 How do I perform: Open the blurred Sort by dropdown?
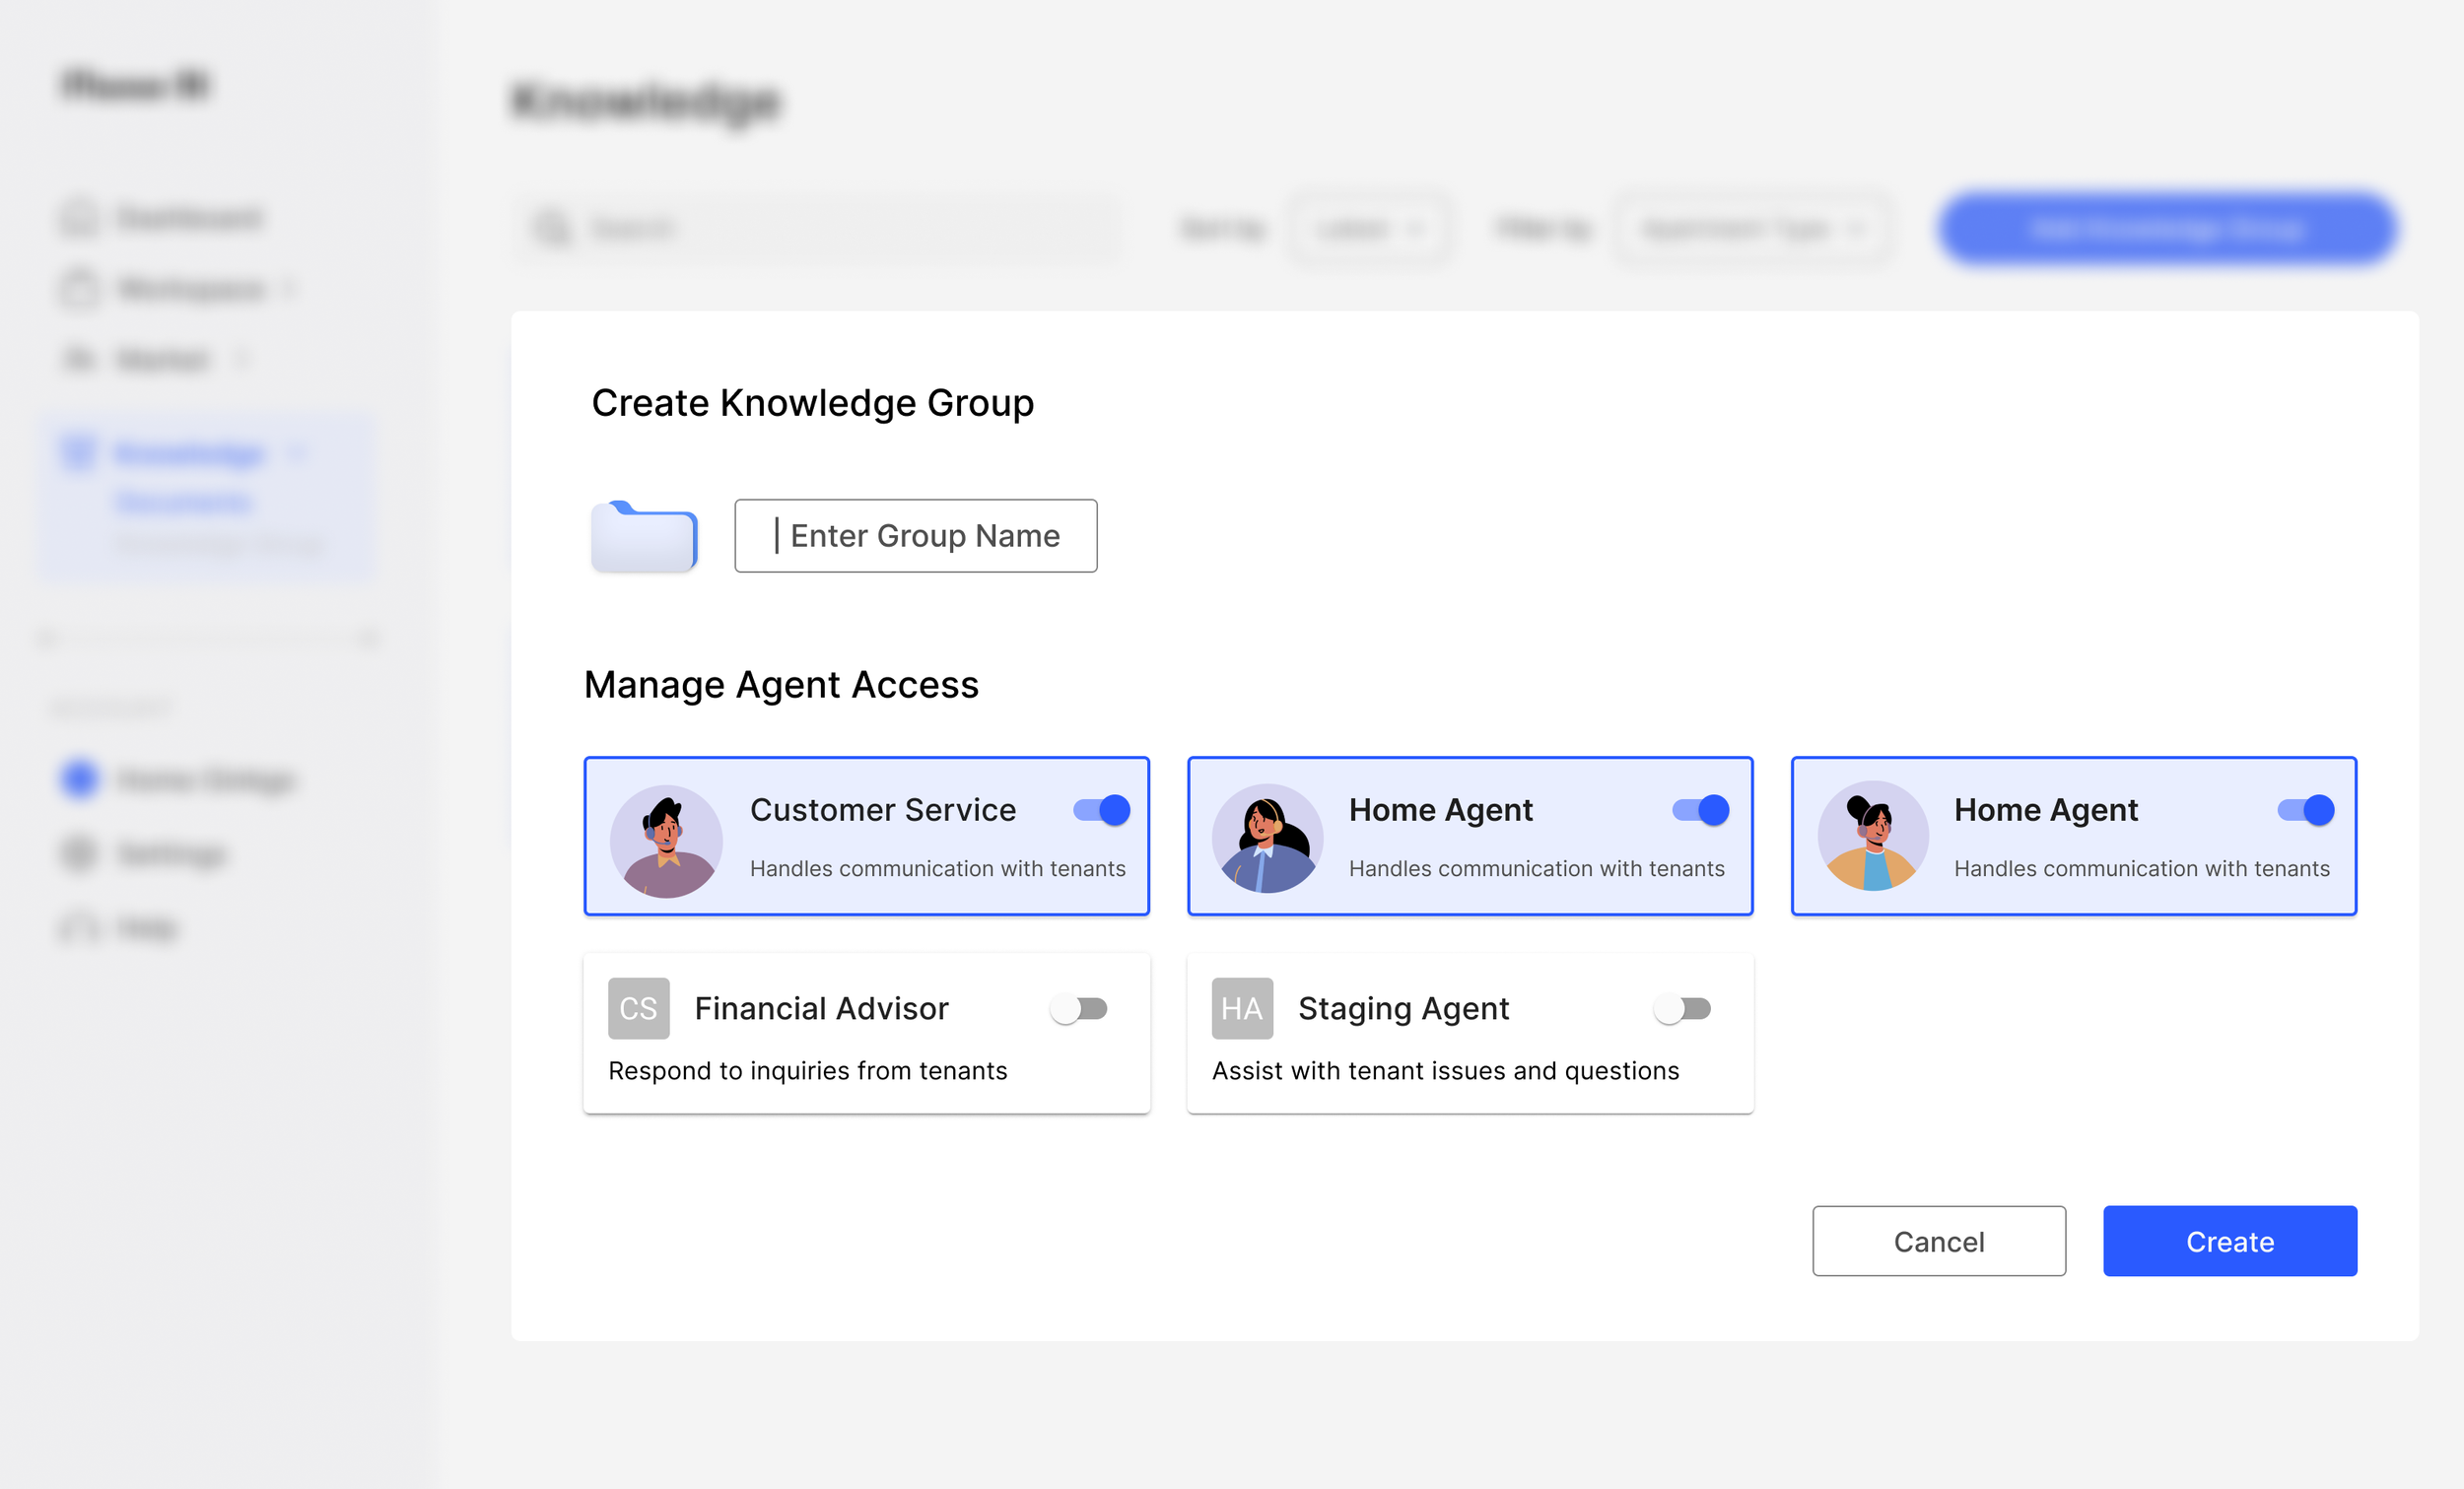tap(1368, 229)
